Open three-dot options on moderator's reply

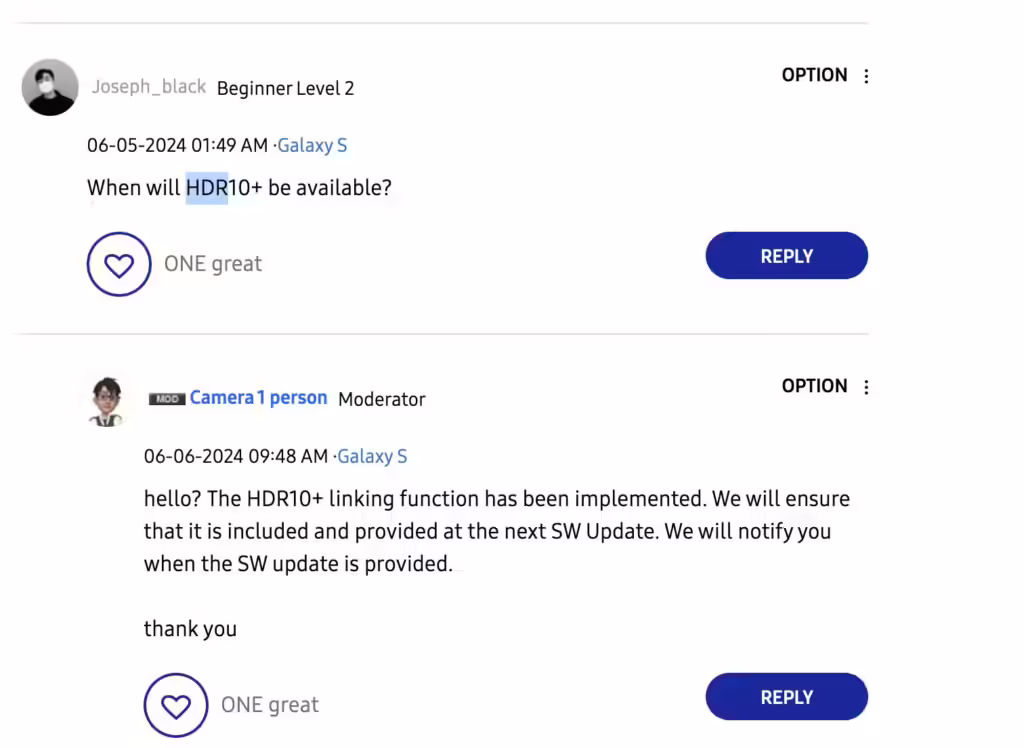pyautogui.click(x=866, y=387)
